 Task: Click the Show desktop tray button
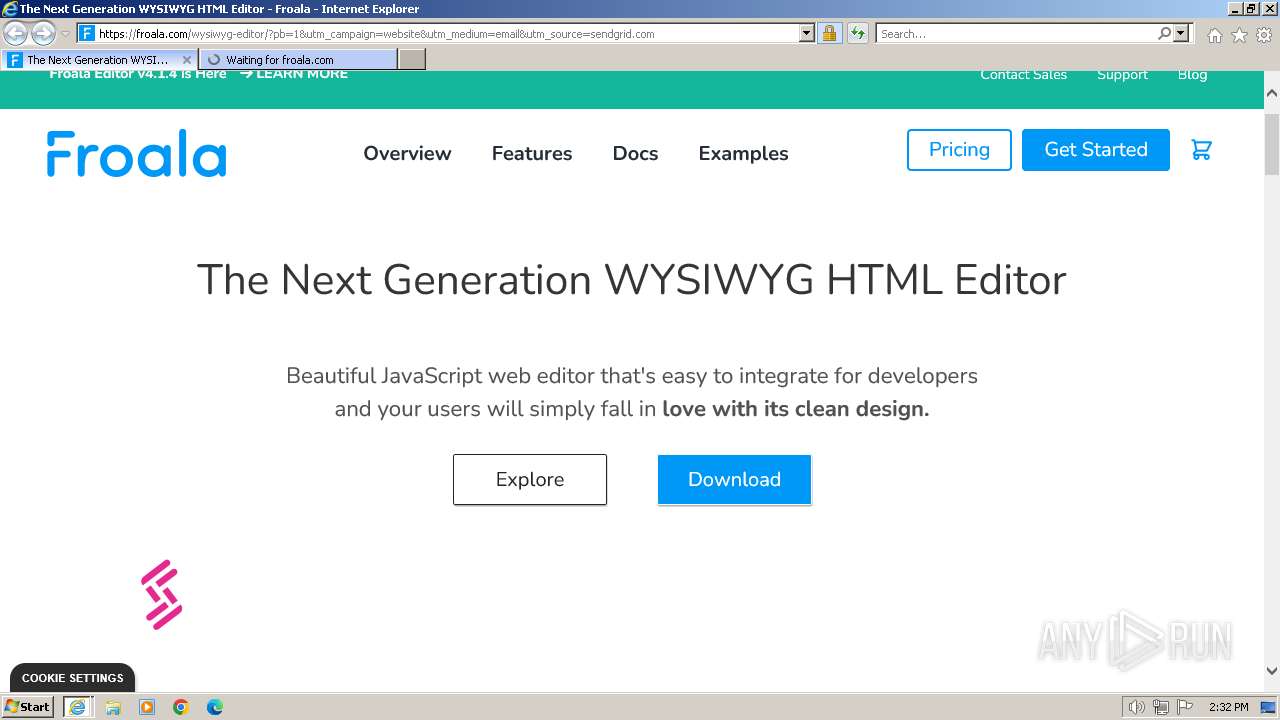[1269, 707]
